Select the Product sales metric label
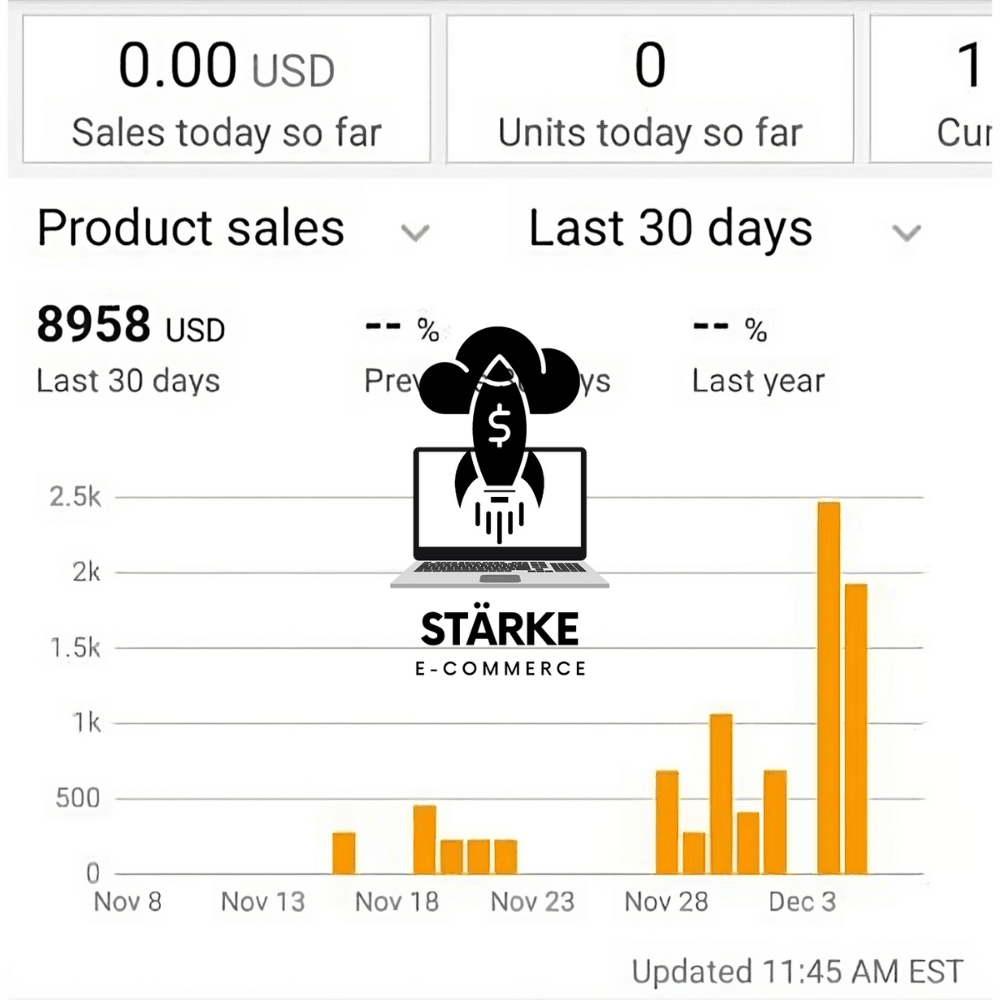 point(191,228)
